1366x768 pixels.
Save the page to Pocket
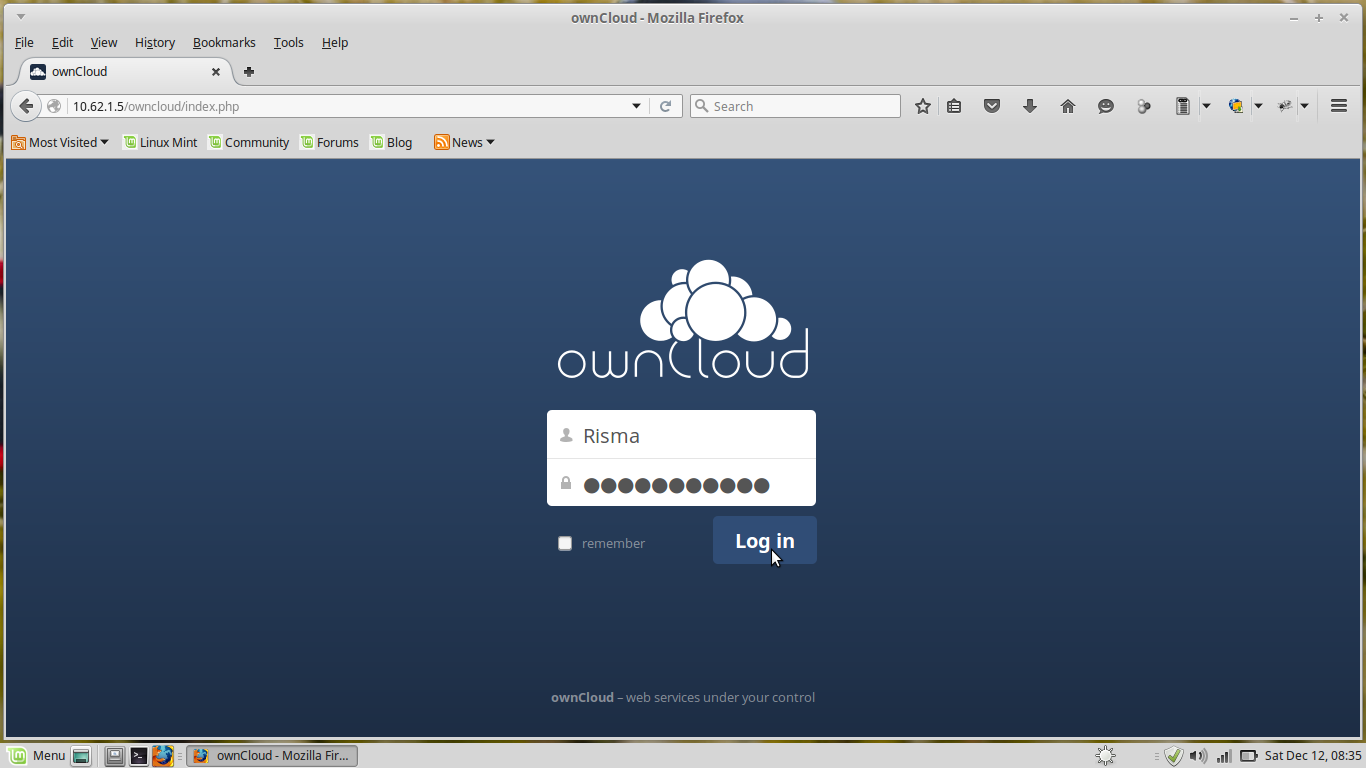point(991,105)
